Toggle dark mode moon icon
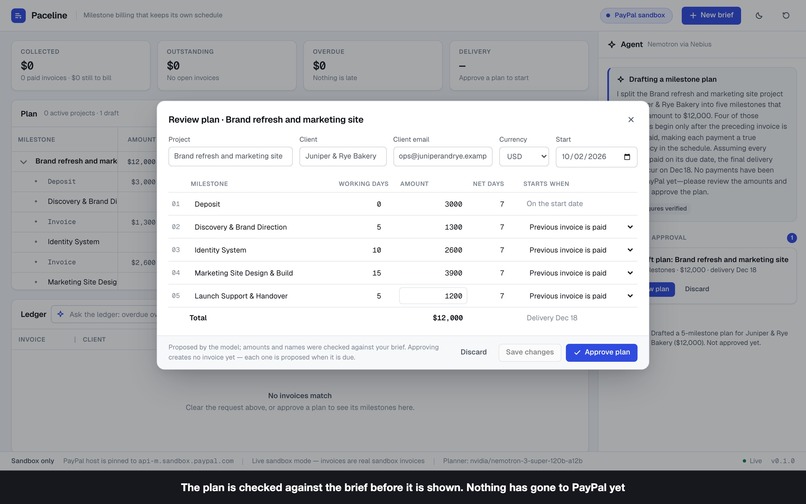Viewport: 806px width, 504px height. (x=759, y=15)
